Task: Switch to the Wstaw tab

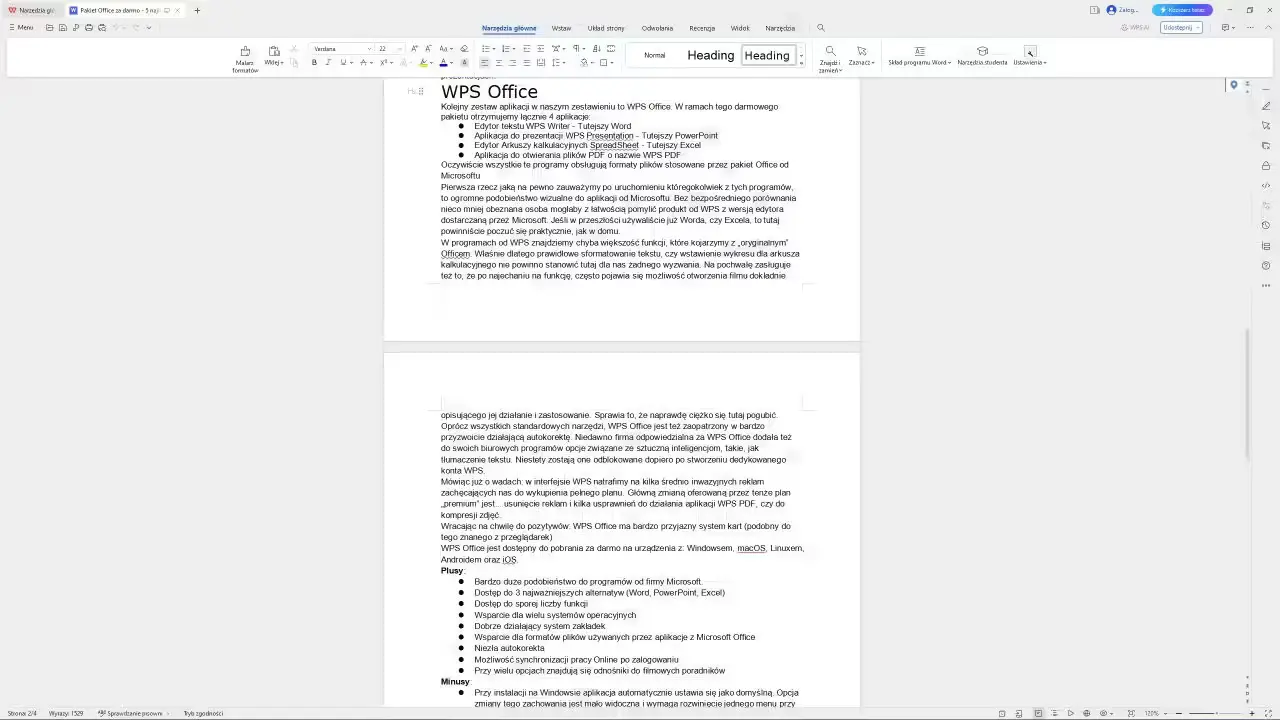Action: (561, 28)
